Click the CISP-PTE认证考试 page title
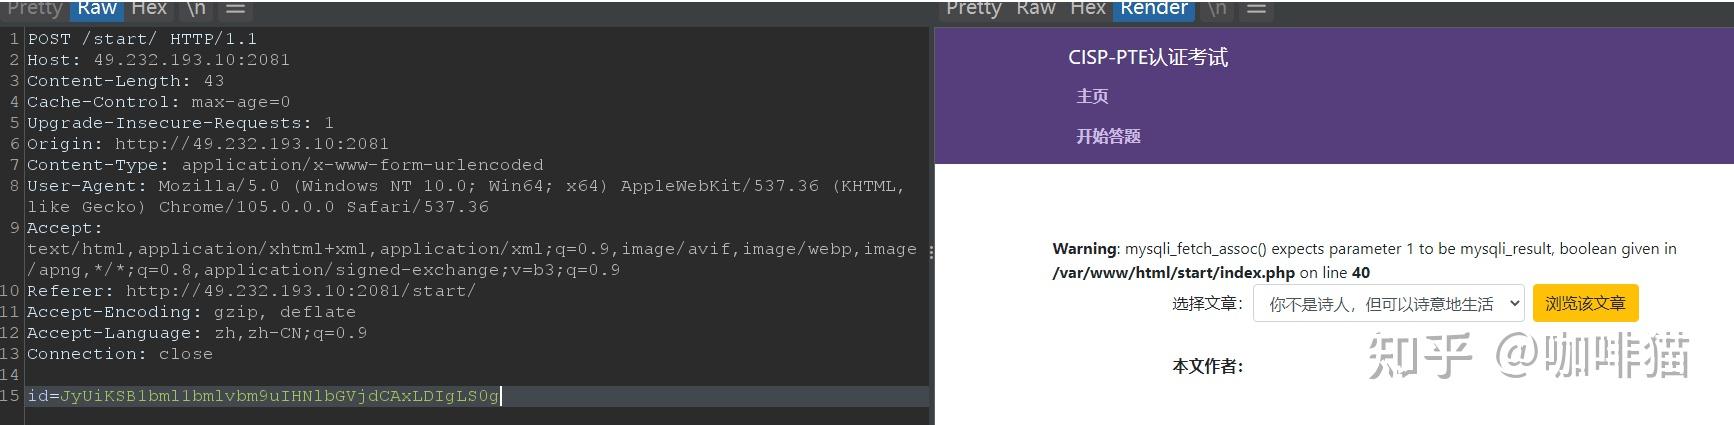This screenshot has width=1734, height=425. [x=1147, y=58]
